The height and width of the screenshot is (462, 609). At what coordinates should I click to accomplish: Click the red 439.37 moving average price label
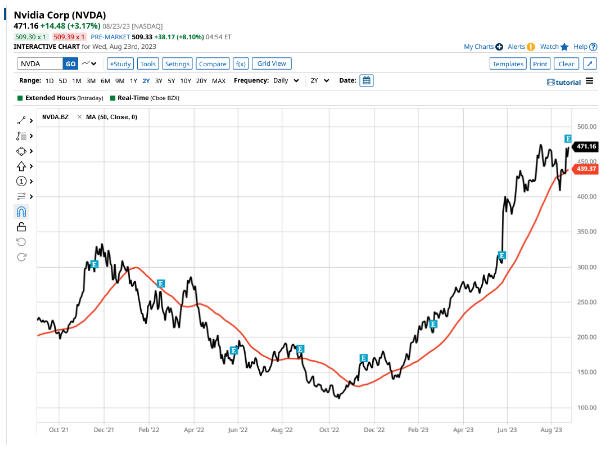point(585,169)
